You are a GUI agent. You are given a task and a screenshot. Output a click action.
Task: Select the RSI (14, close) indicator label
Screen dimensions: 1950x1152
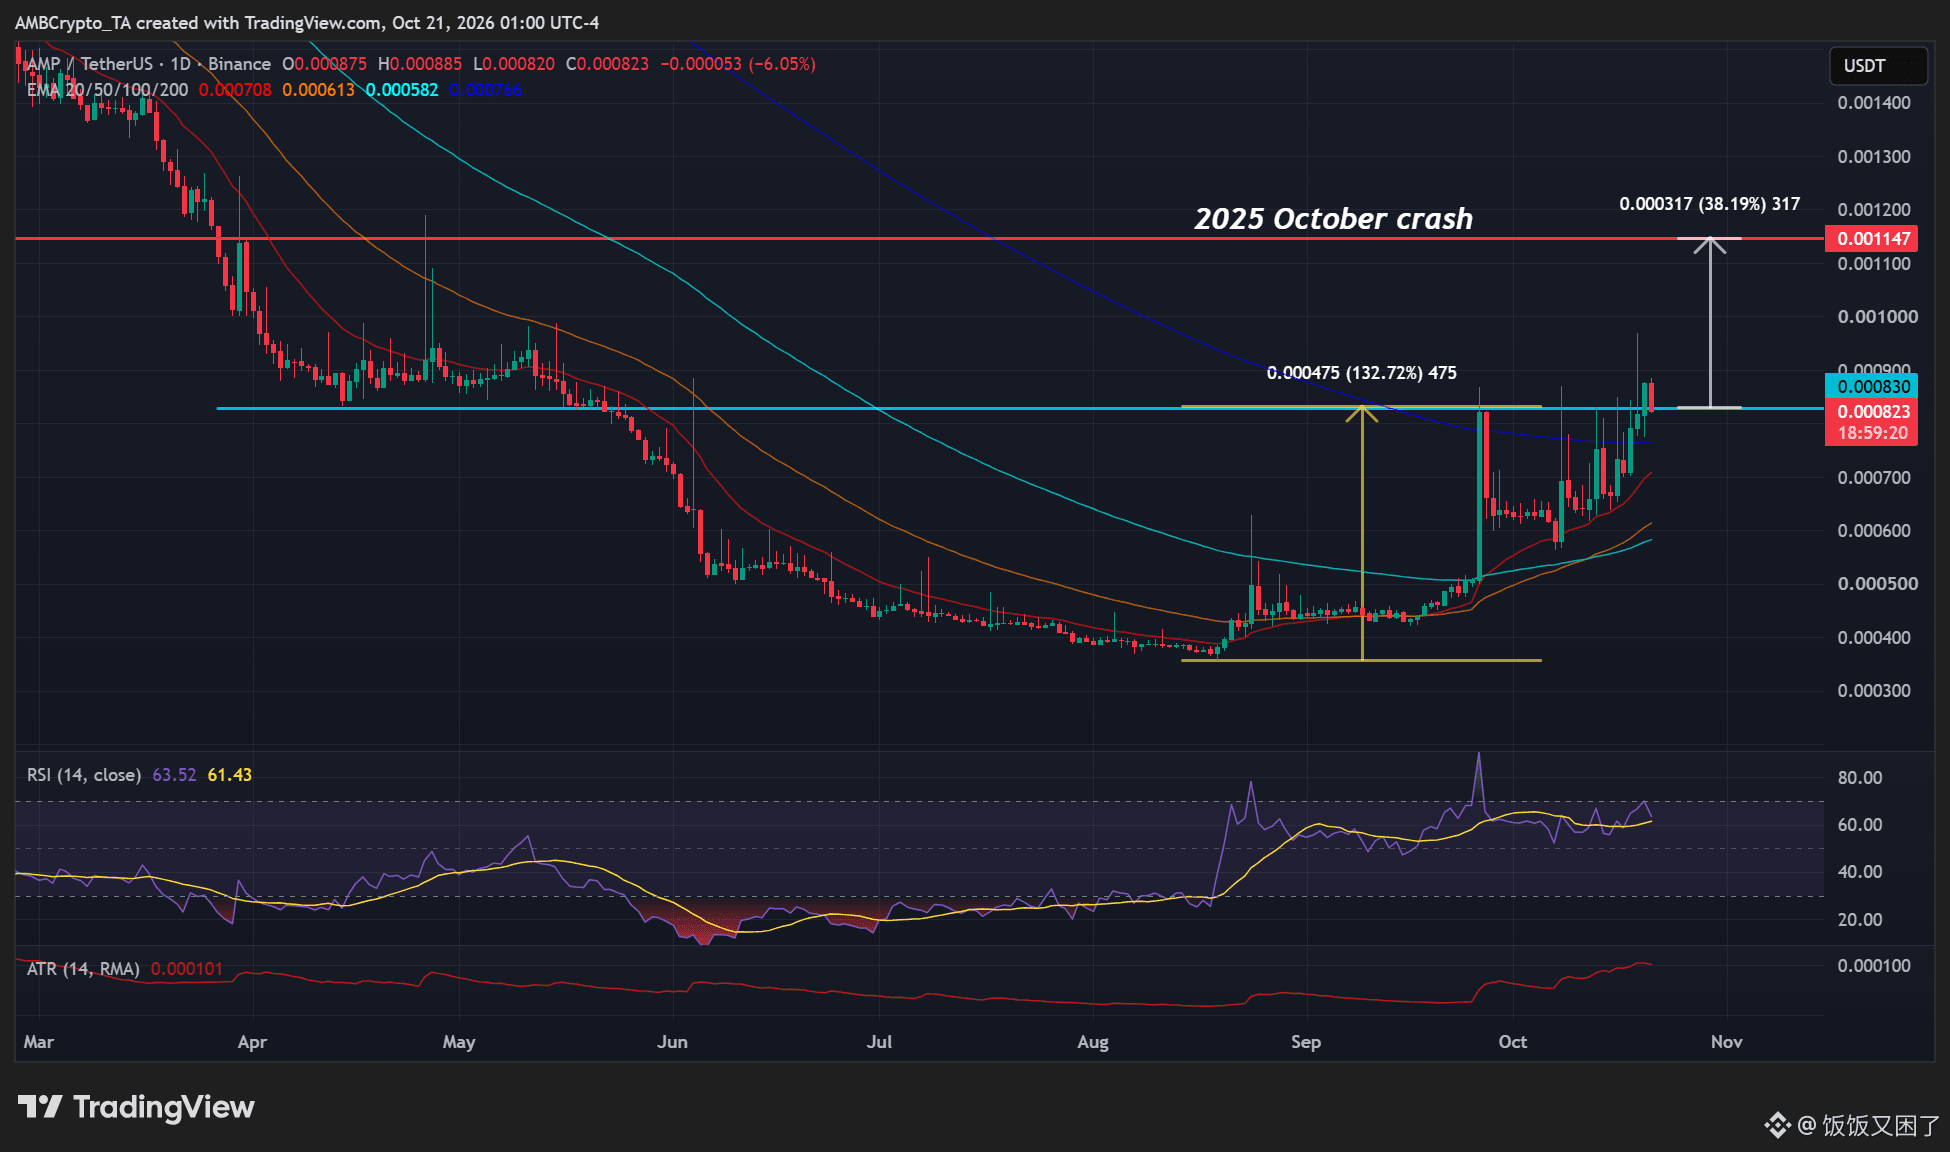point(84,775)
